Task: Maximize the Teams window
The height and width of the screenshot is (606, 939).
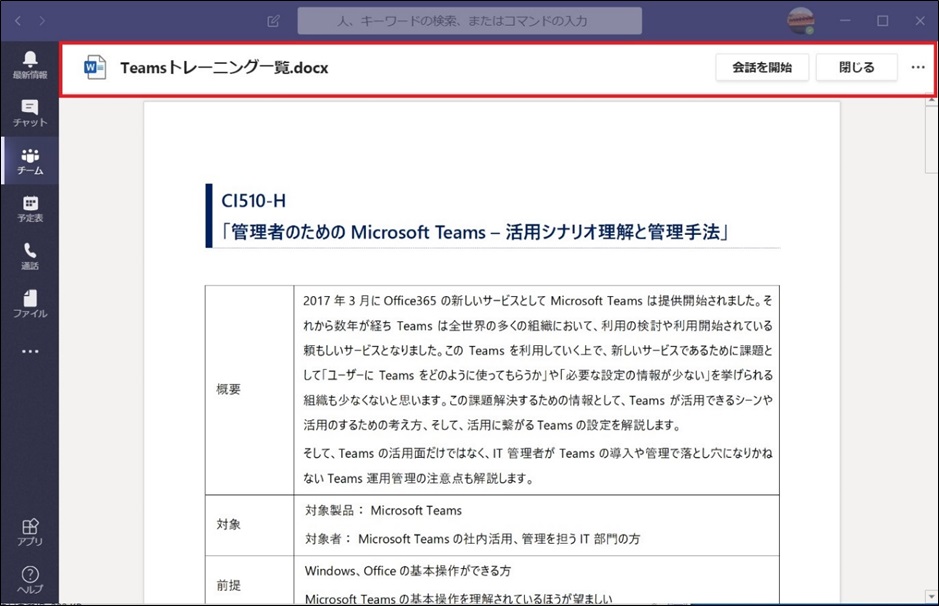Action: (882, 21)
